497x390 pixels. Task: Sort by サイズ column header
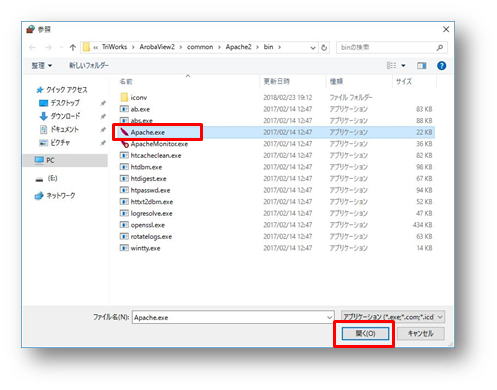pyautogui.click(x=404, y=81)
